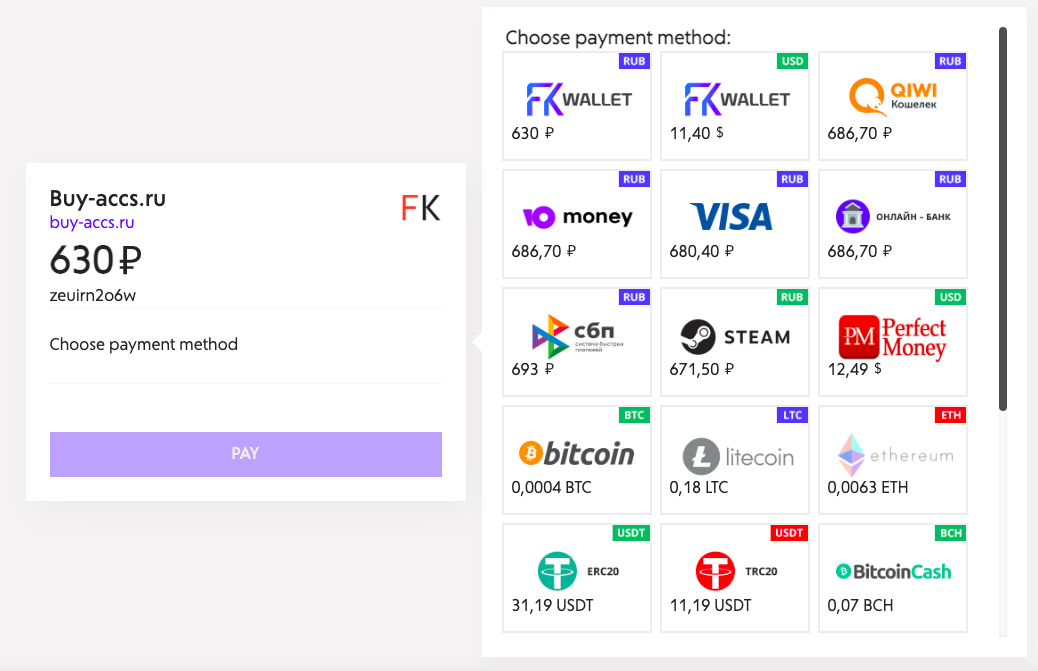
Task: Select QIWI Koshelek payment method
Action: [893, 106]
